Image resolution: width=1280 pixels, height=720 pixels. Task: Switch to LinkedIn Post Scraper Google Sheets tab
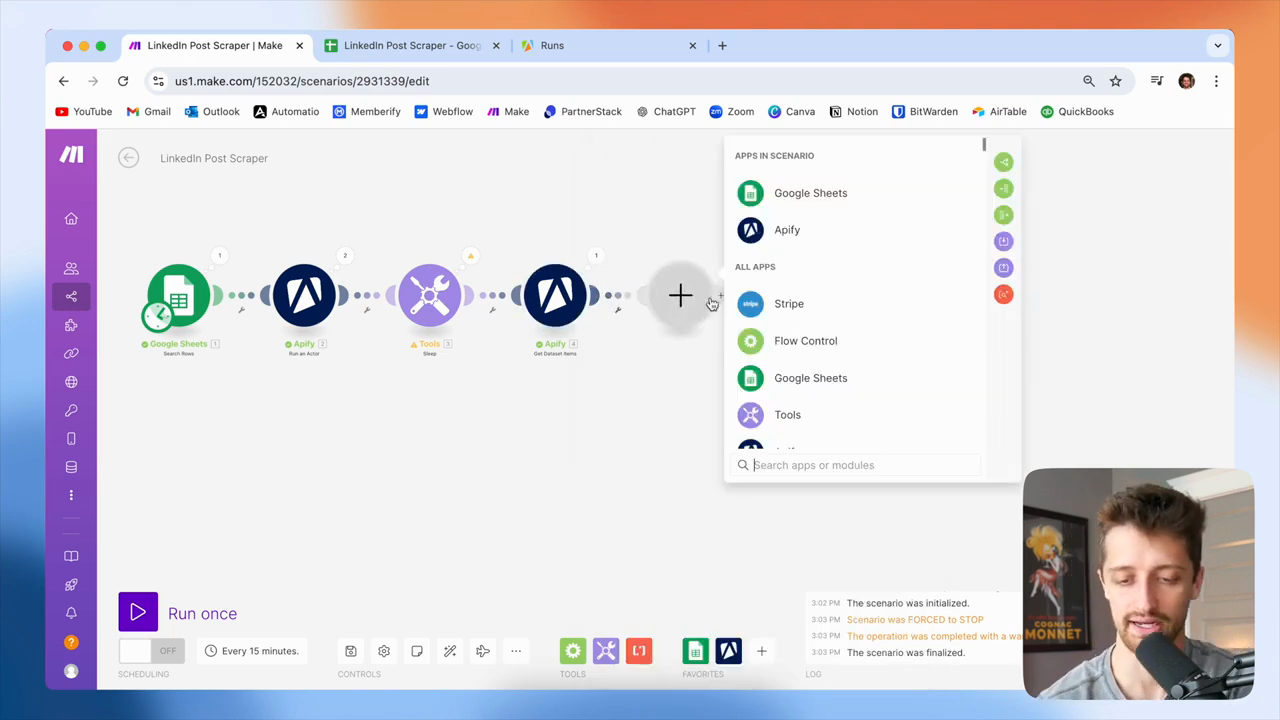coord(413,45)
